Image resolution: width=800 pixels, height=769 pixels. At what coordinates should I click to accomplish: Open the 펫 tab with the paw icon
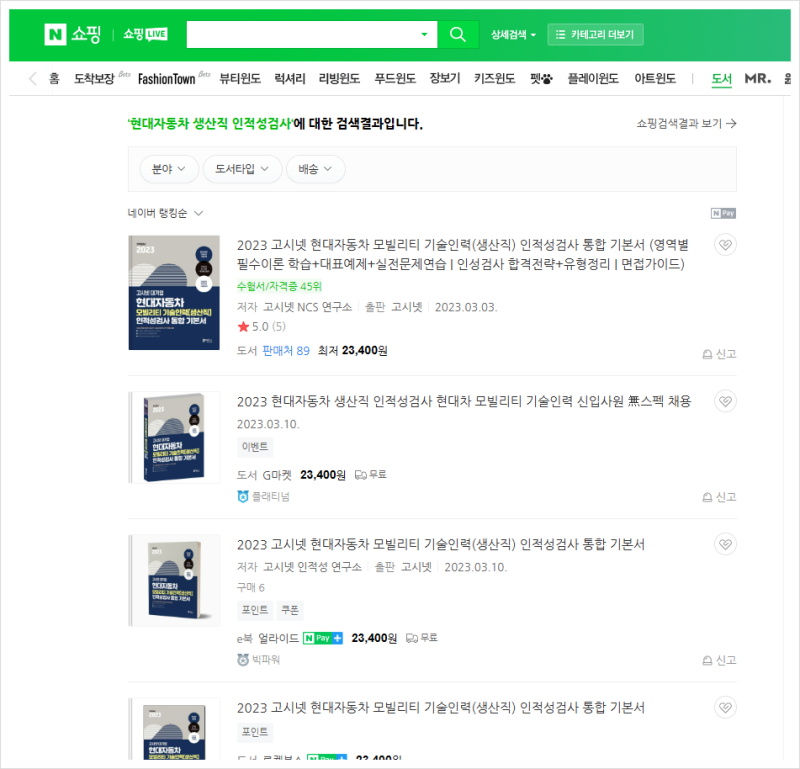tap(541, 79)
